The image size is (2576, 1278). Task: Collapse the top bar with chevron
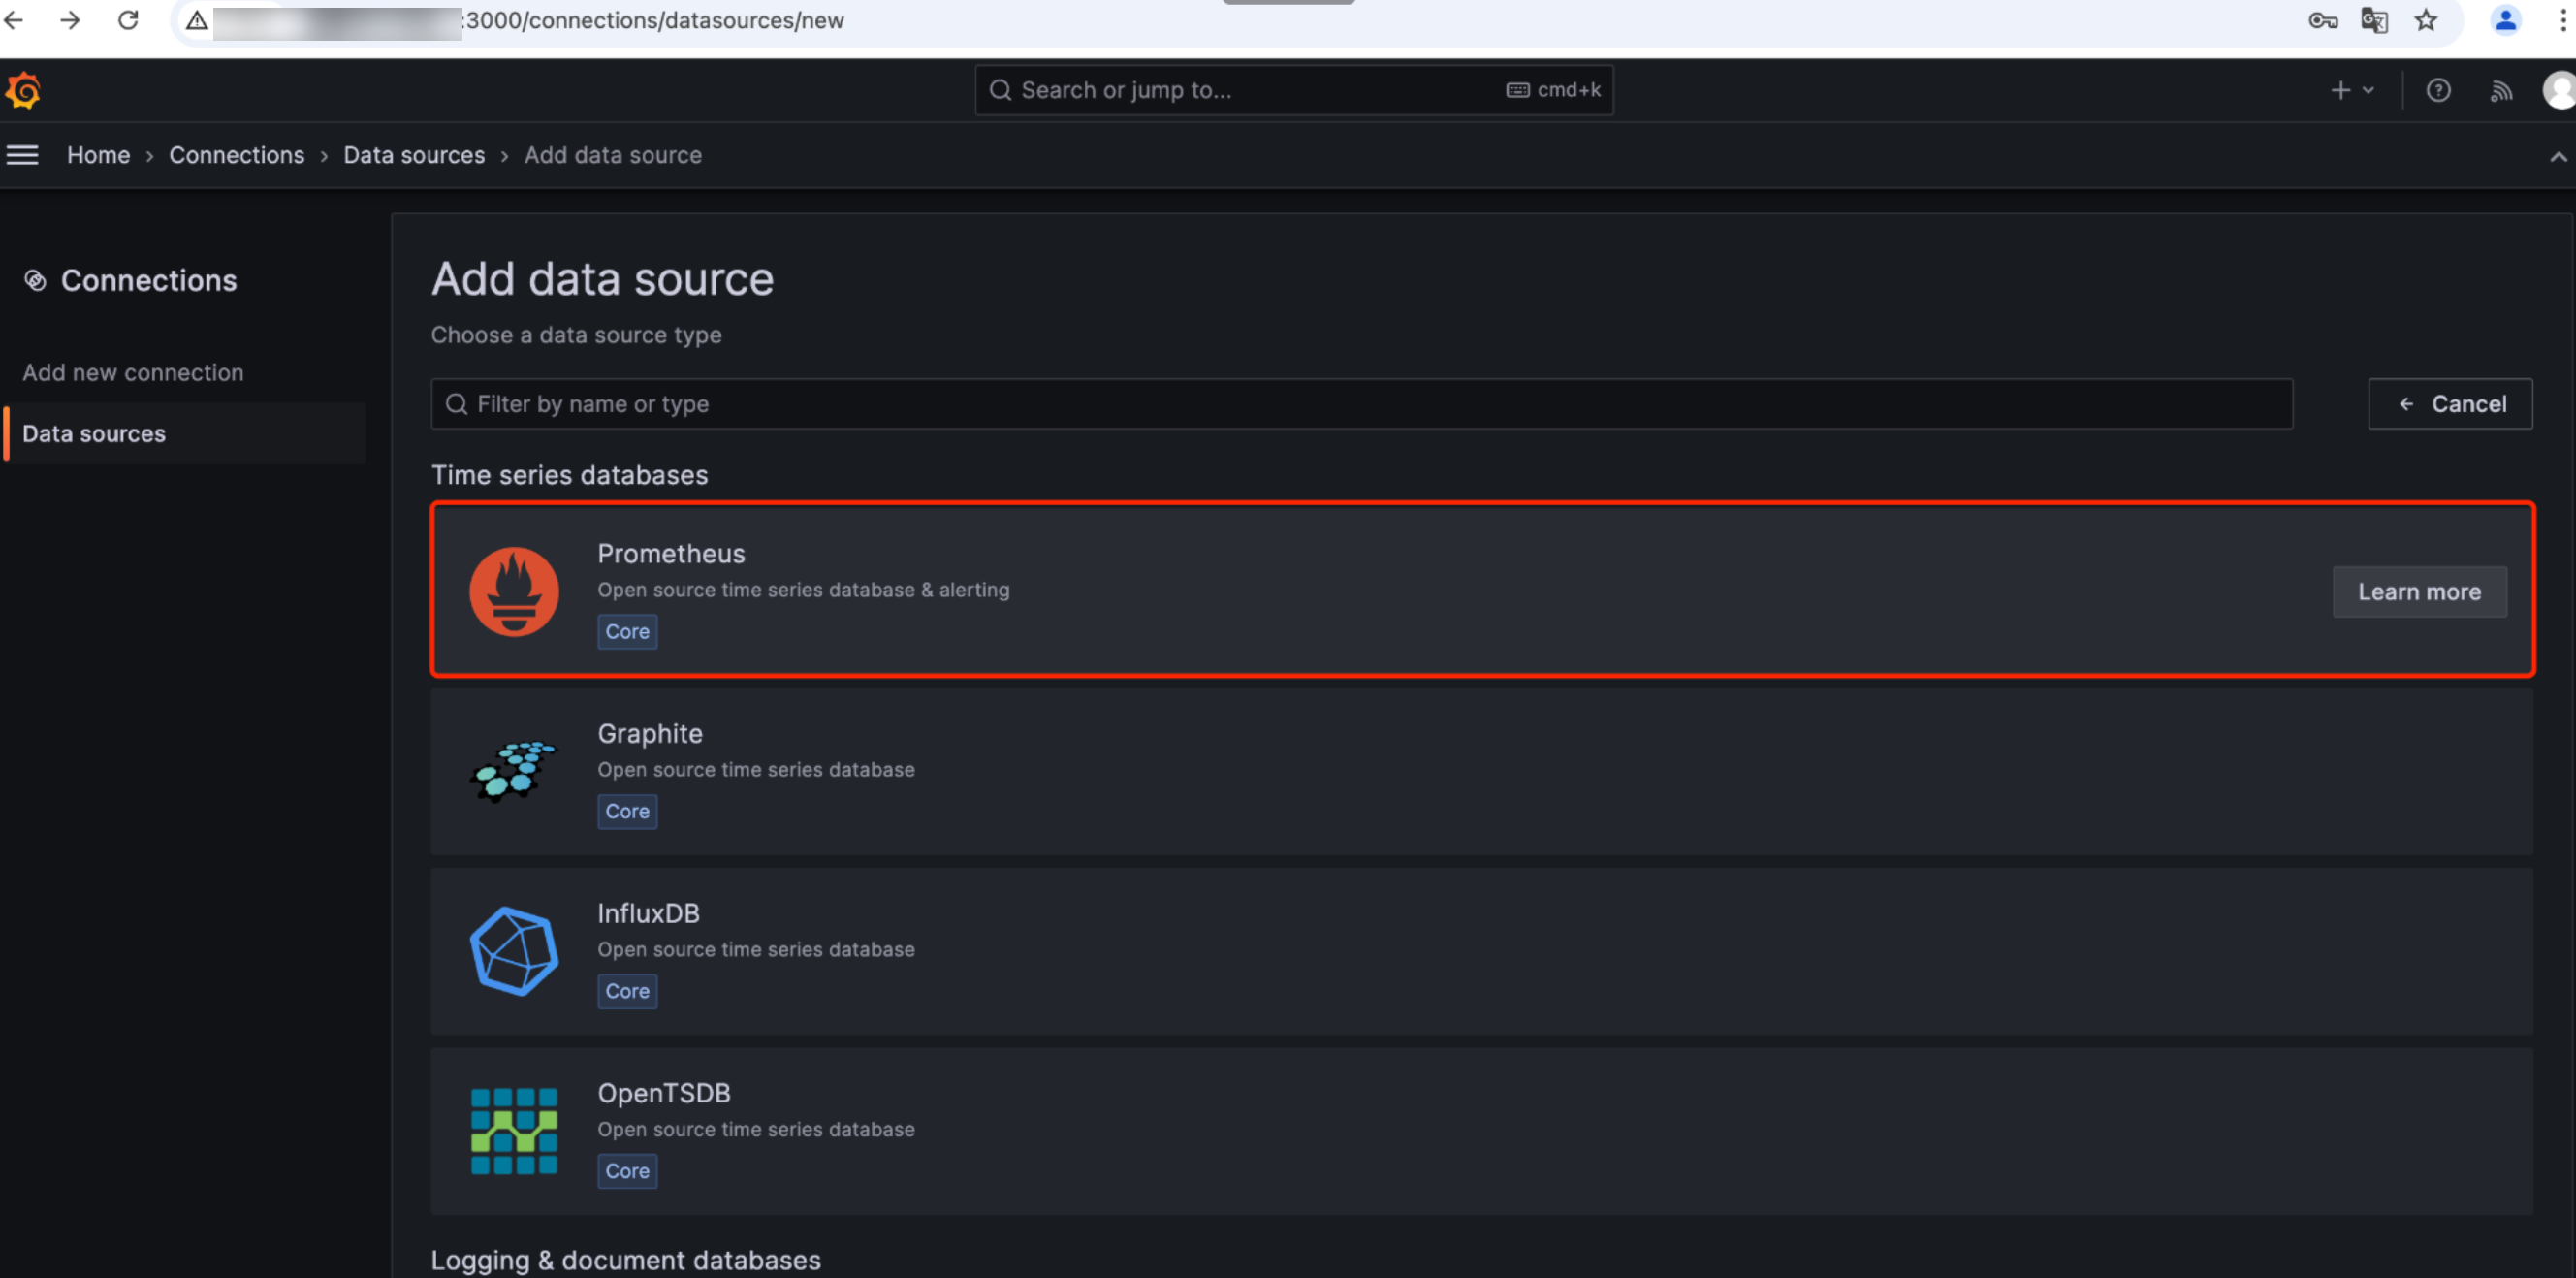coord(2557,156)
